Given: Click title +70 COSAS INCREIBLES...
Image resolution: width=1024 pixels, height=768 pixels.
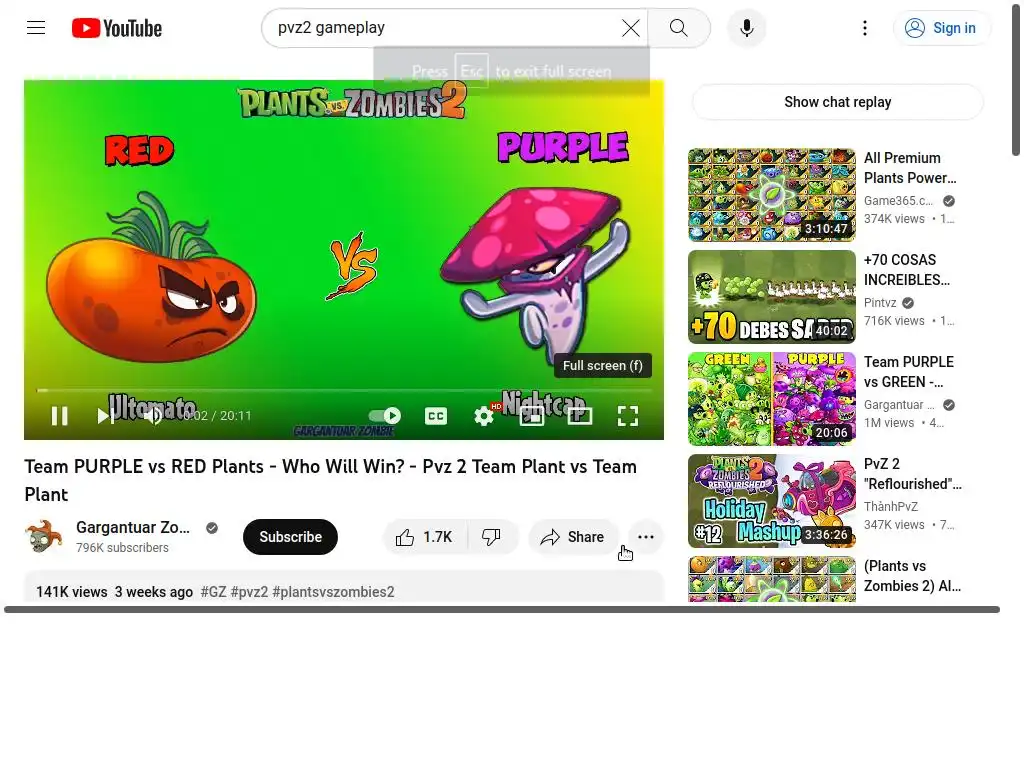Looking at the screenshot, I should 906,270.
